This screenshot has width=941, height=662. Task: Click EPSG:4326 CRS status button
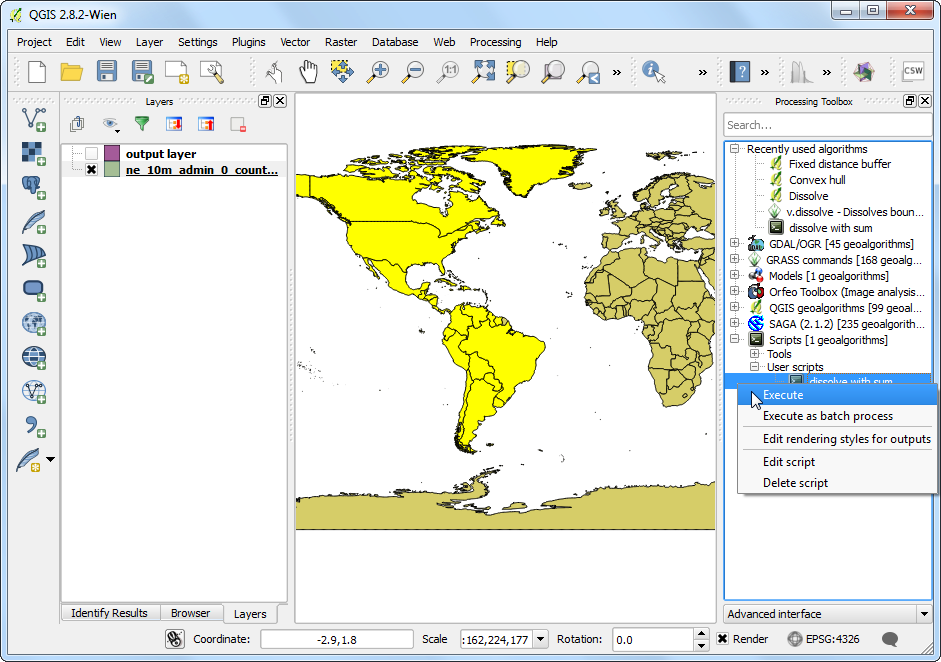click(823, 639)
